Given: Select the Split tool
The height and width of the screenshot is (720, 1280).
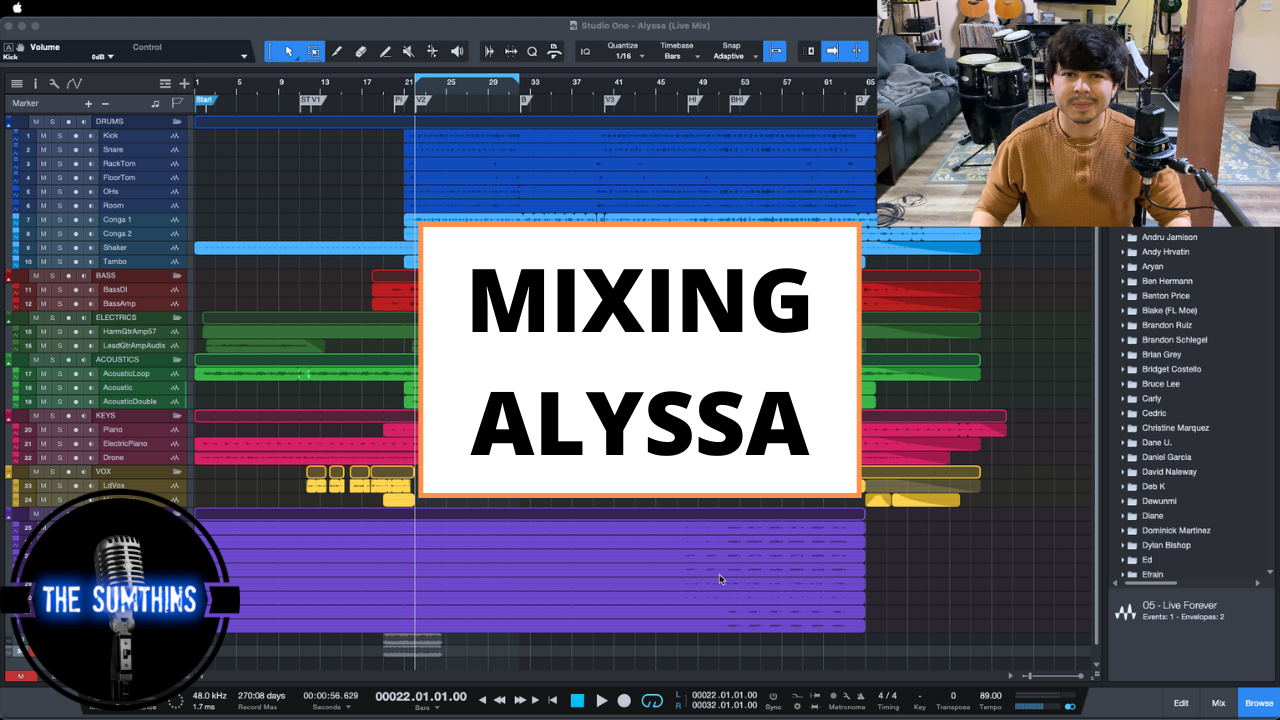Looking at the screenshot, I should tap(337, 51).
